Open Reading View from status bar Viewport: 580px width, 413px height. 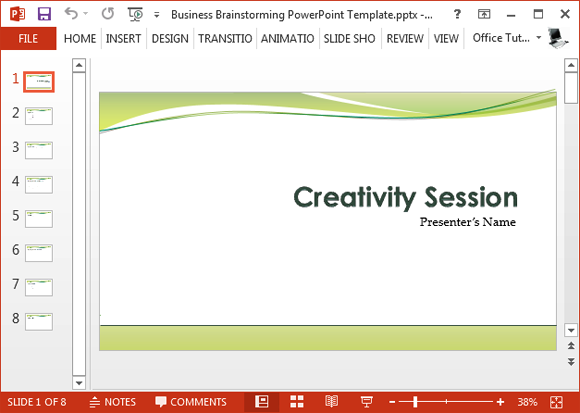pos(331,402)
